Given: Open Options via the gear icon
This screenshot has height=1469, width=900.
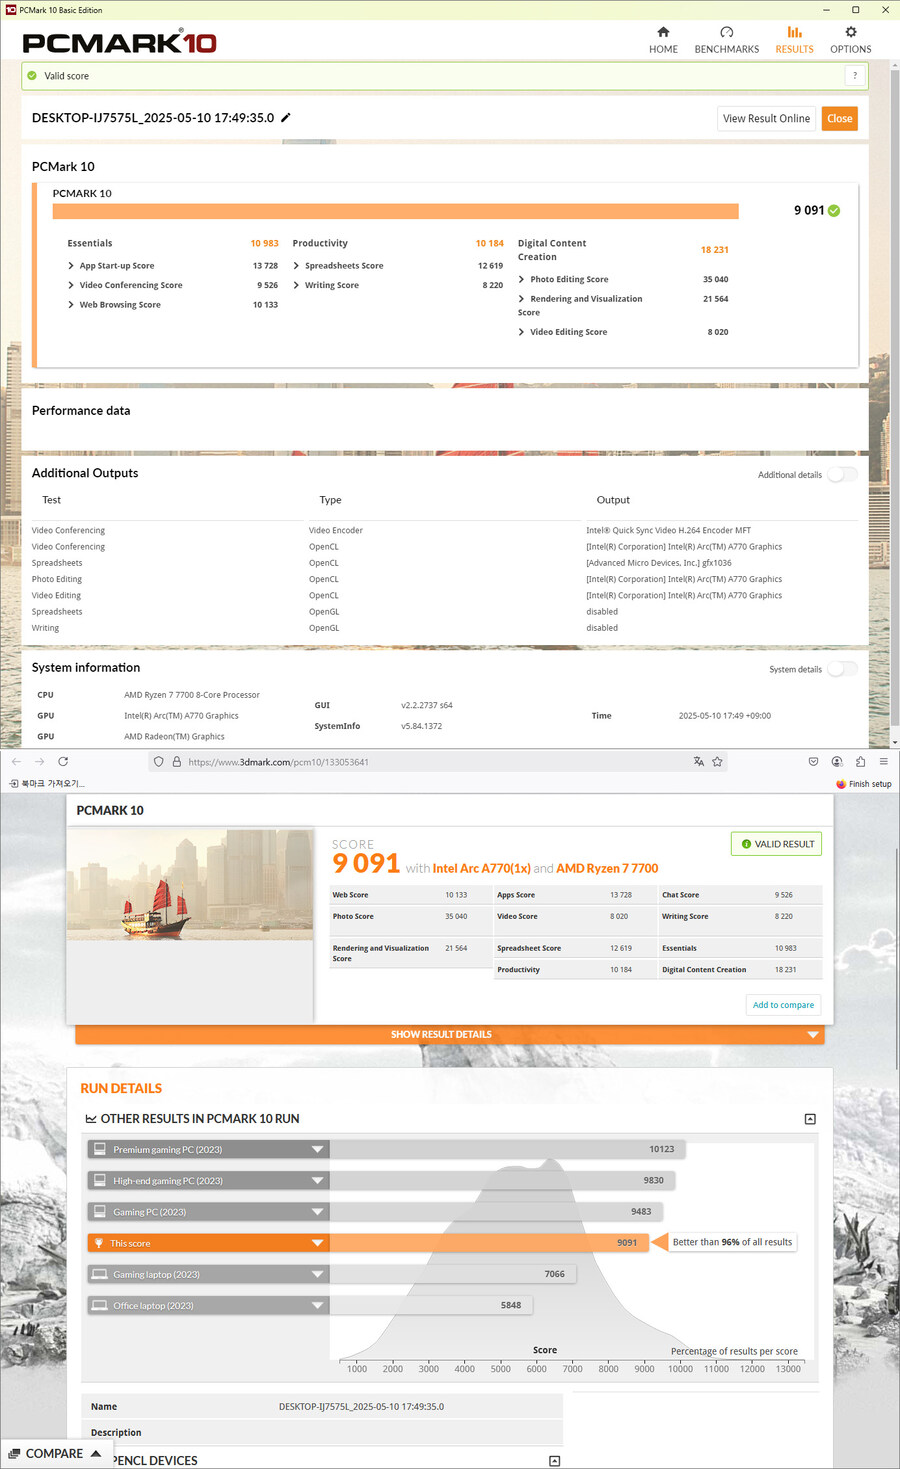Looking at the screenshot, I should click(x=850, y=33).
